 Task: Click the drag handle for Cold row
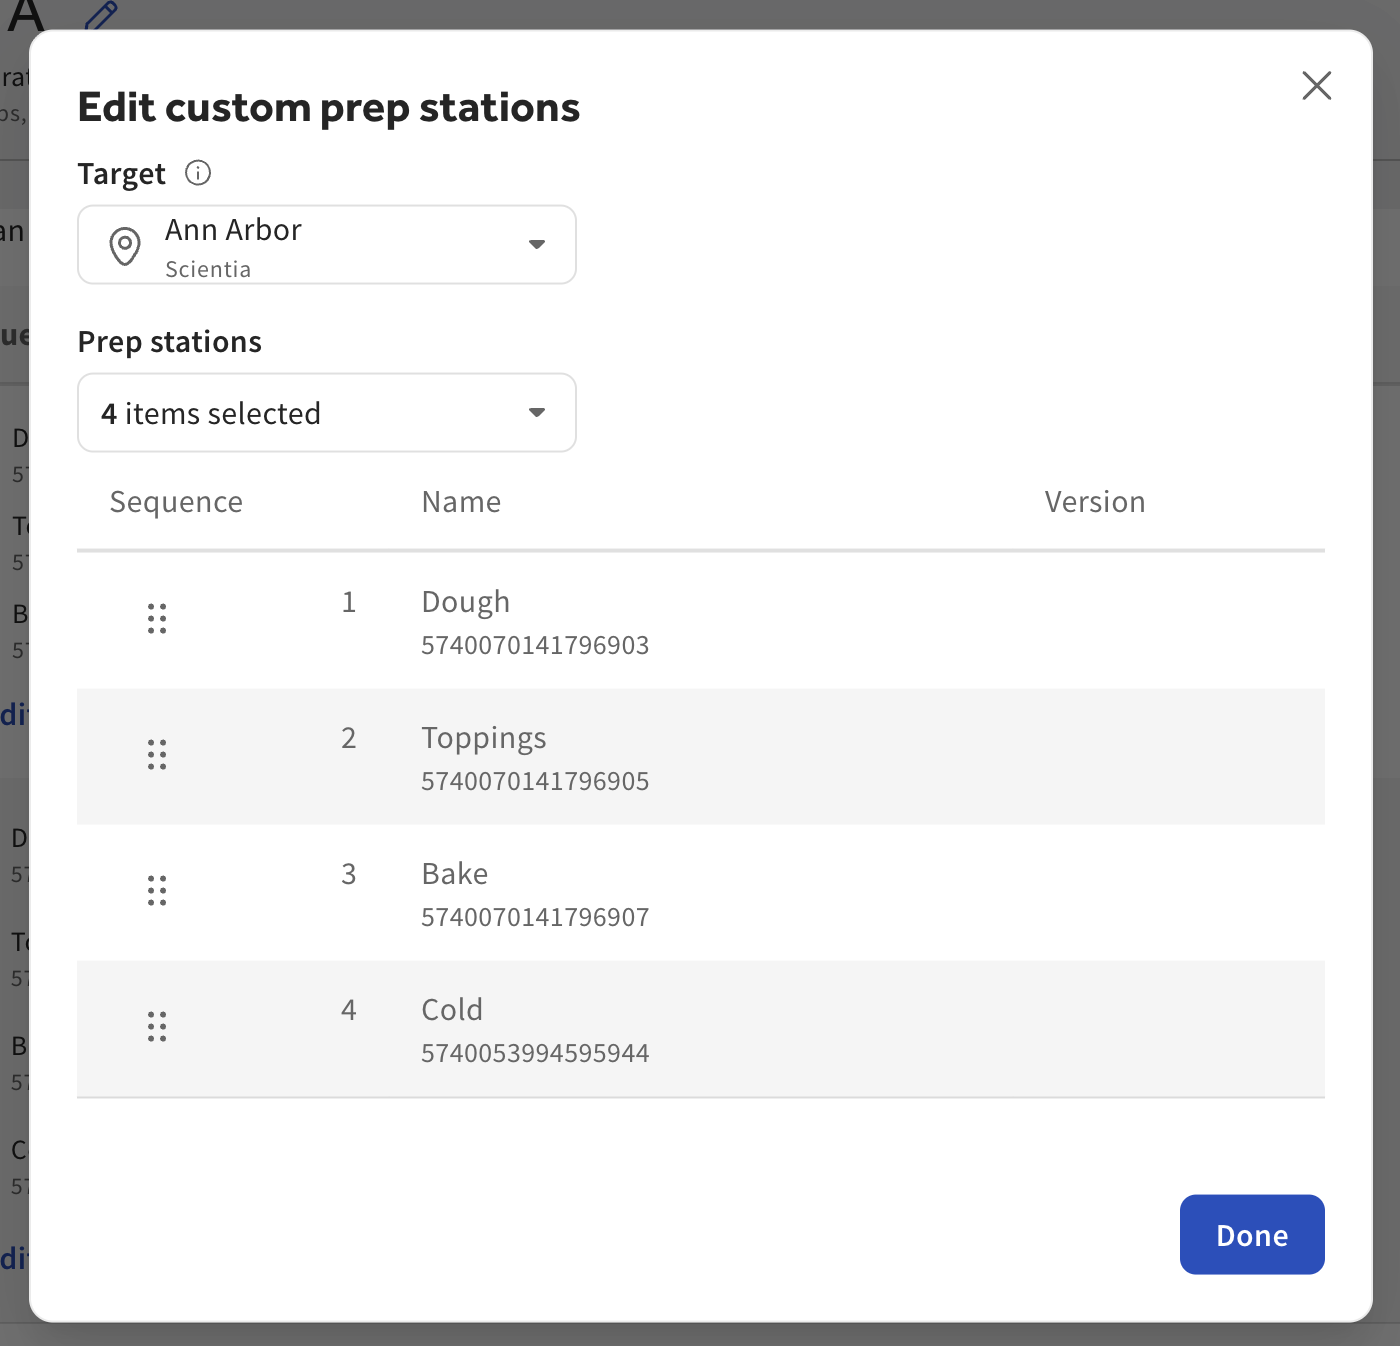tap(157, 1027)
